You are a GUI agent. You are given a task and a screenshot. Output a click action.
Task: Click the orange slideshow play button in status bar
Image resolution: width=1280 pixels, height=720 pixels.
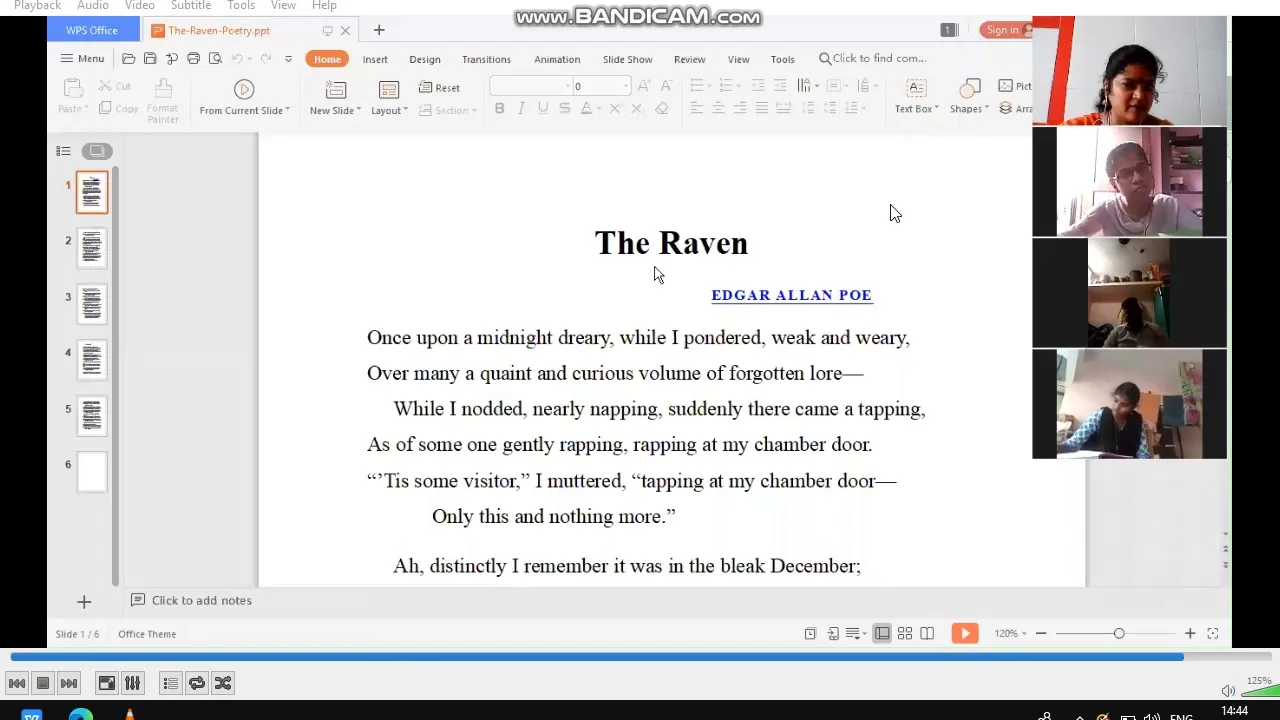pos(965,633)
